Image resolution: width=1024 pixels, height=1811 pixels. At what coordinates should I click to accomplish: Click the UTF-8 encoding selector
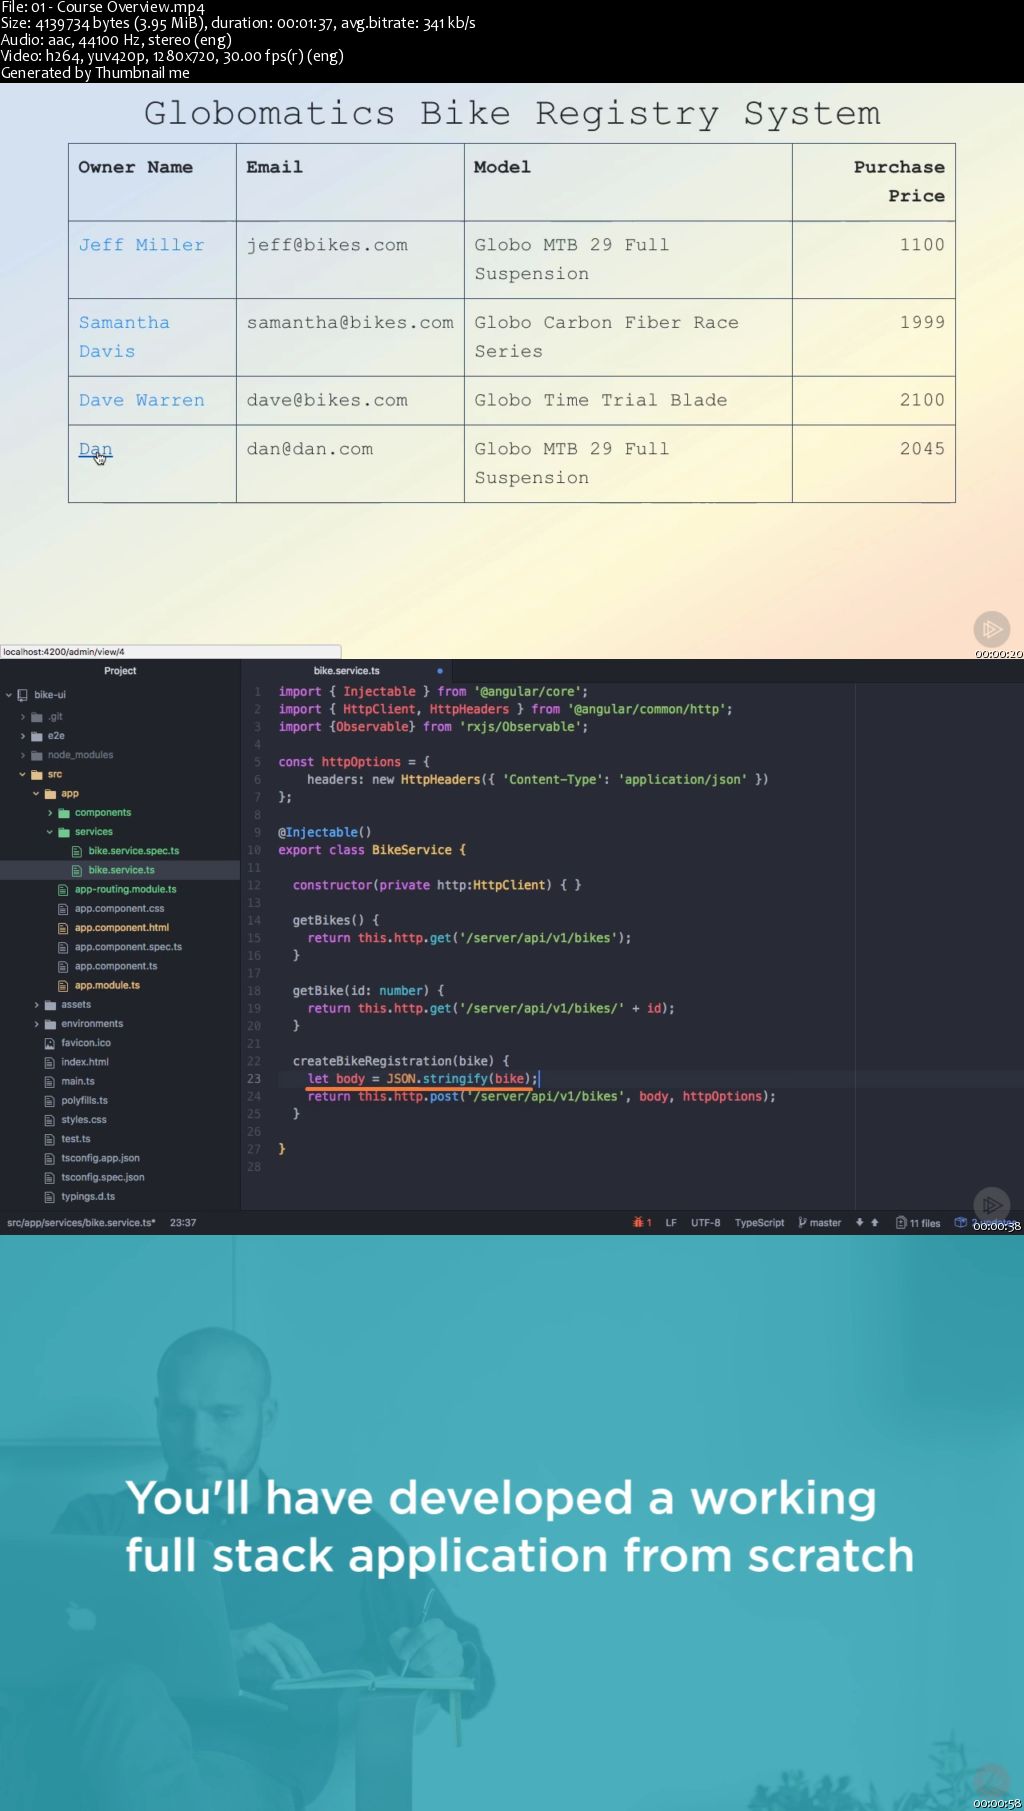point(705,1222)
